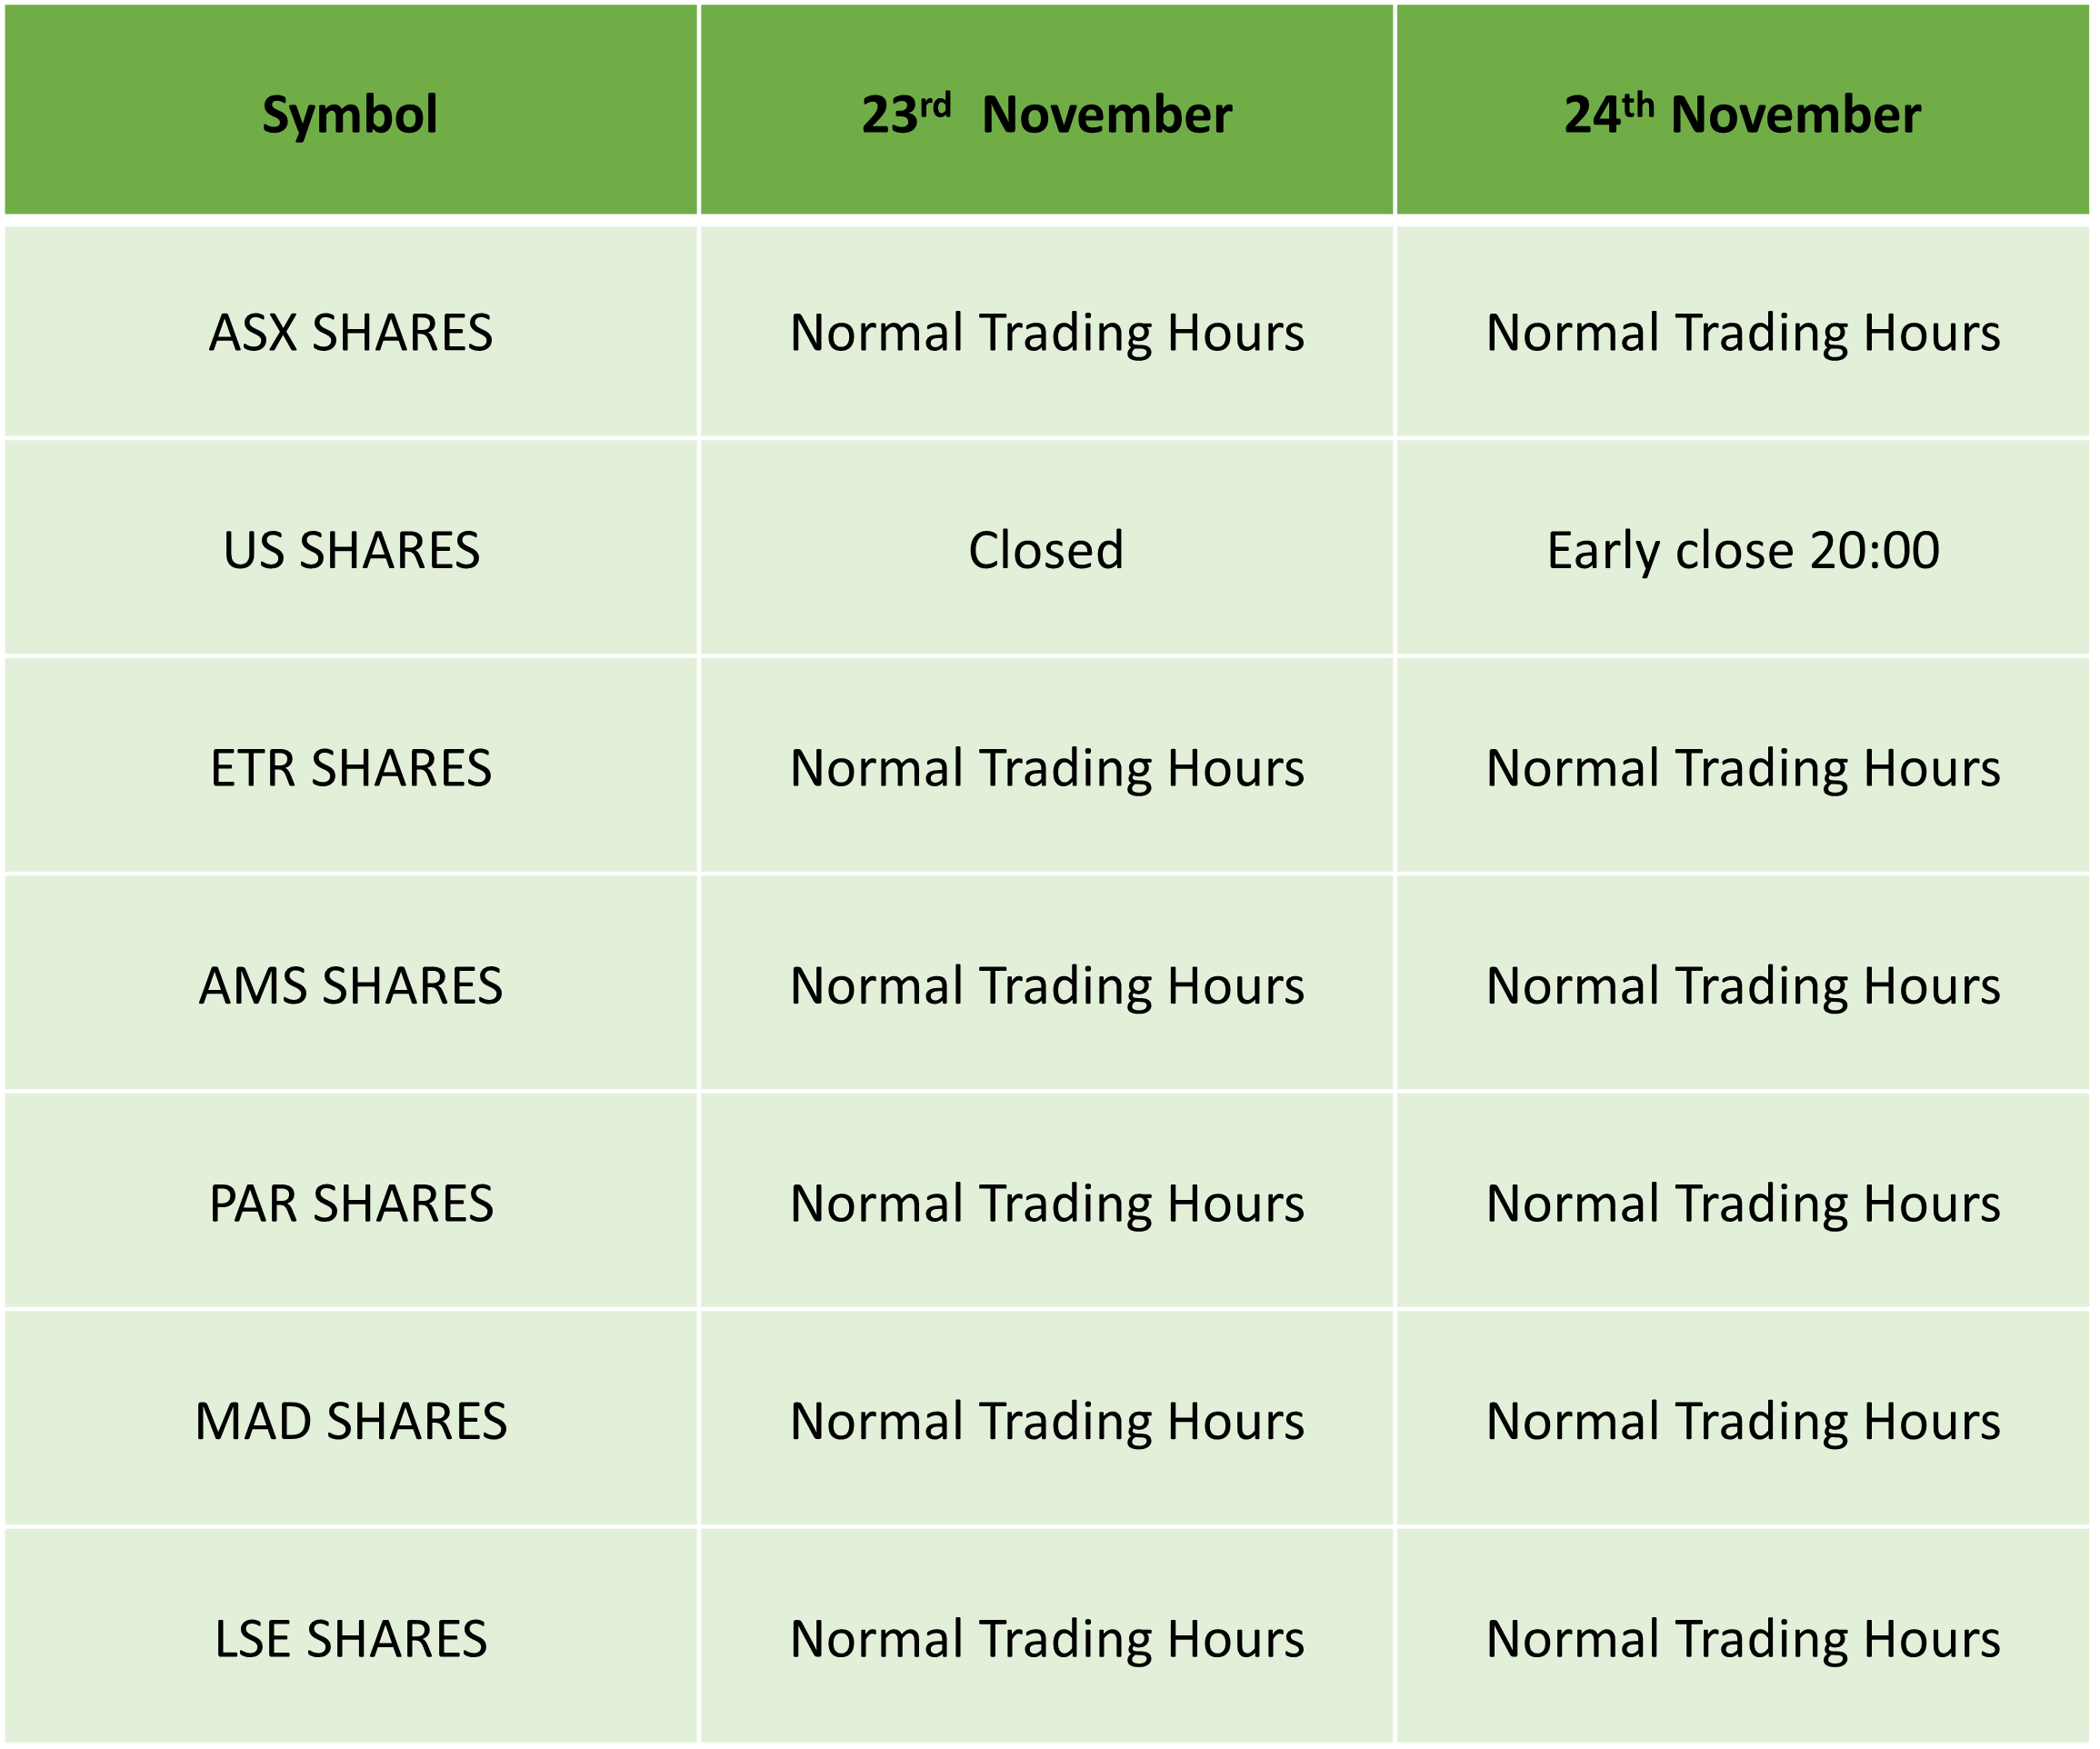The image size is (2100, 1749).
Task: Select ASX SHARES 23rd November trading hours
Action: [x=1046, y=332]
